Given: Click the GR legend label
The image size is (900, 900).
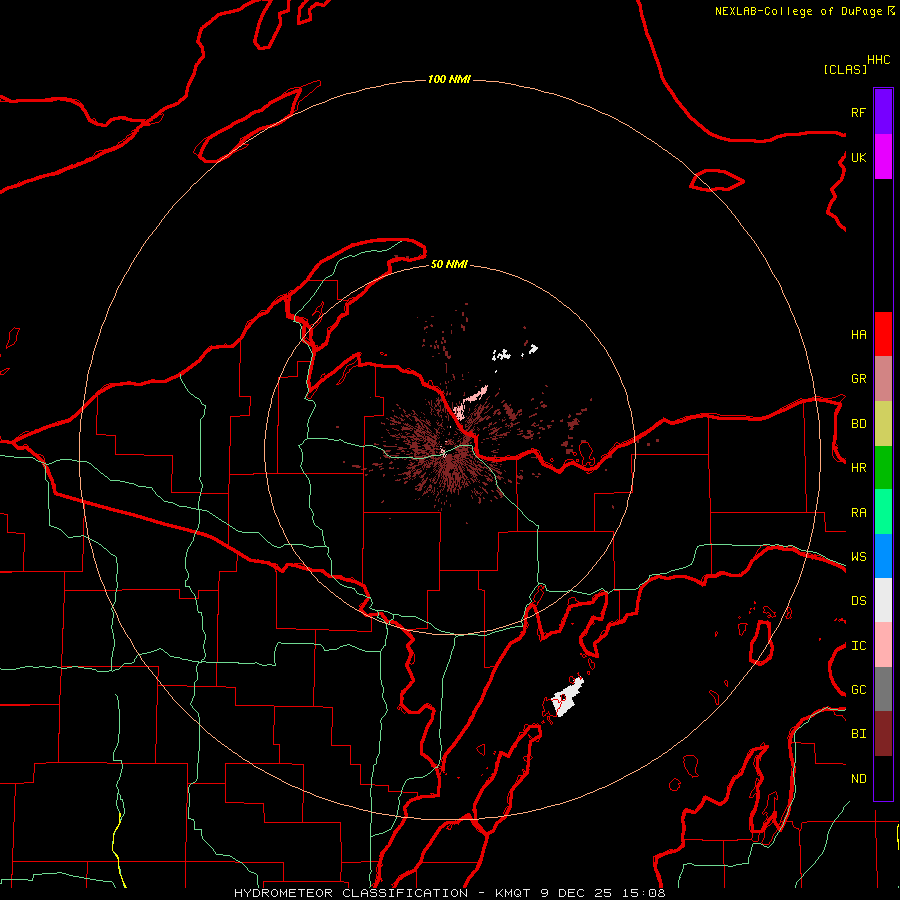Looking at the screenshot, I should coord(858,379).
